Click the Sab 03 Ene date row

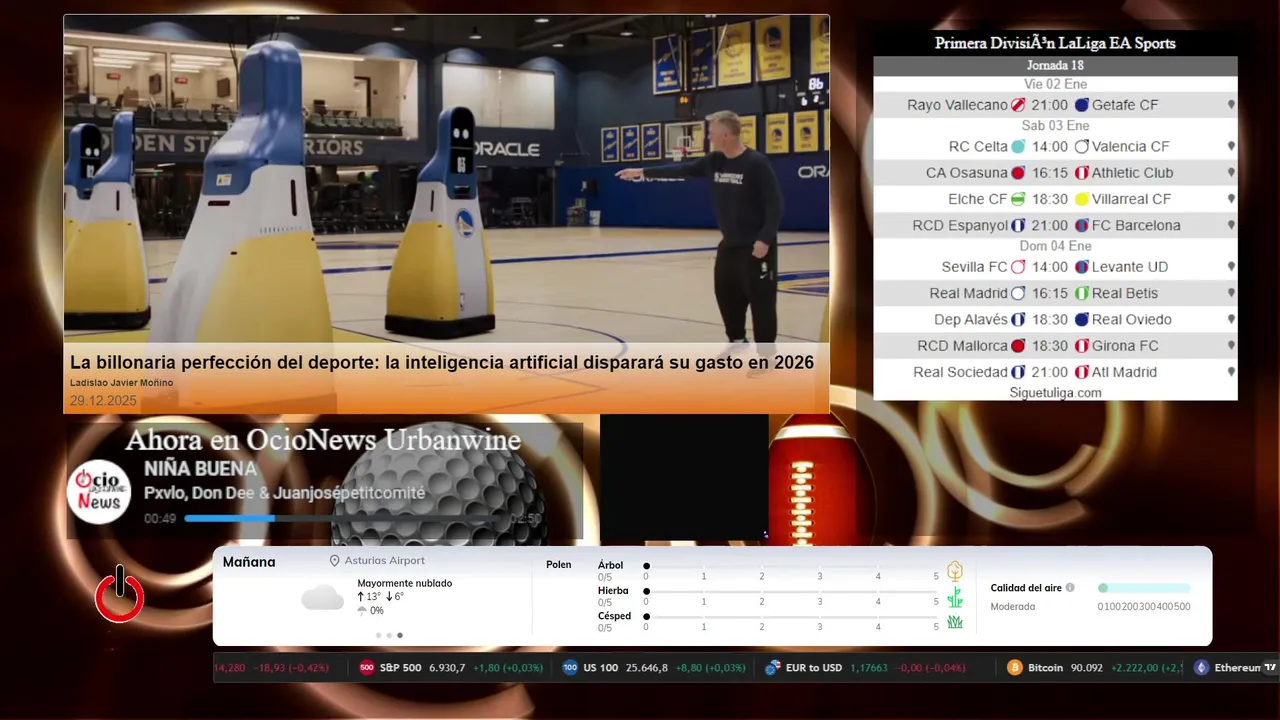[x=1055, y=126]
